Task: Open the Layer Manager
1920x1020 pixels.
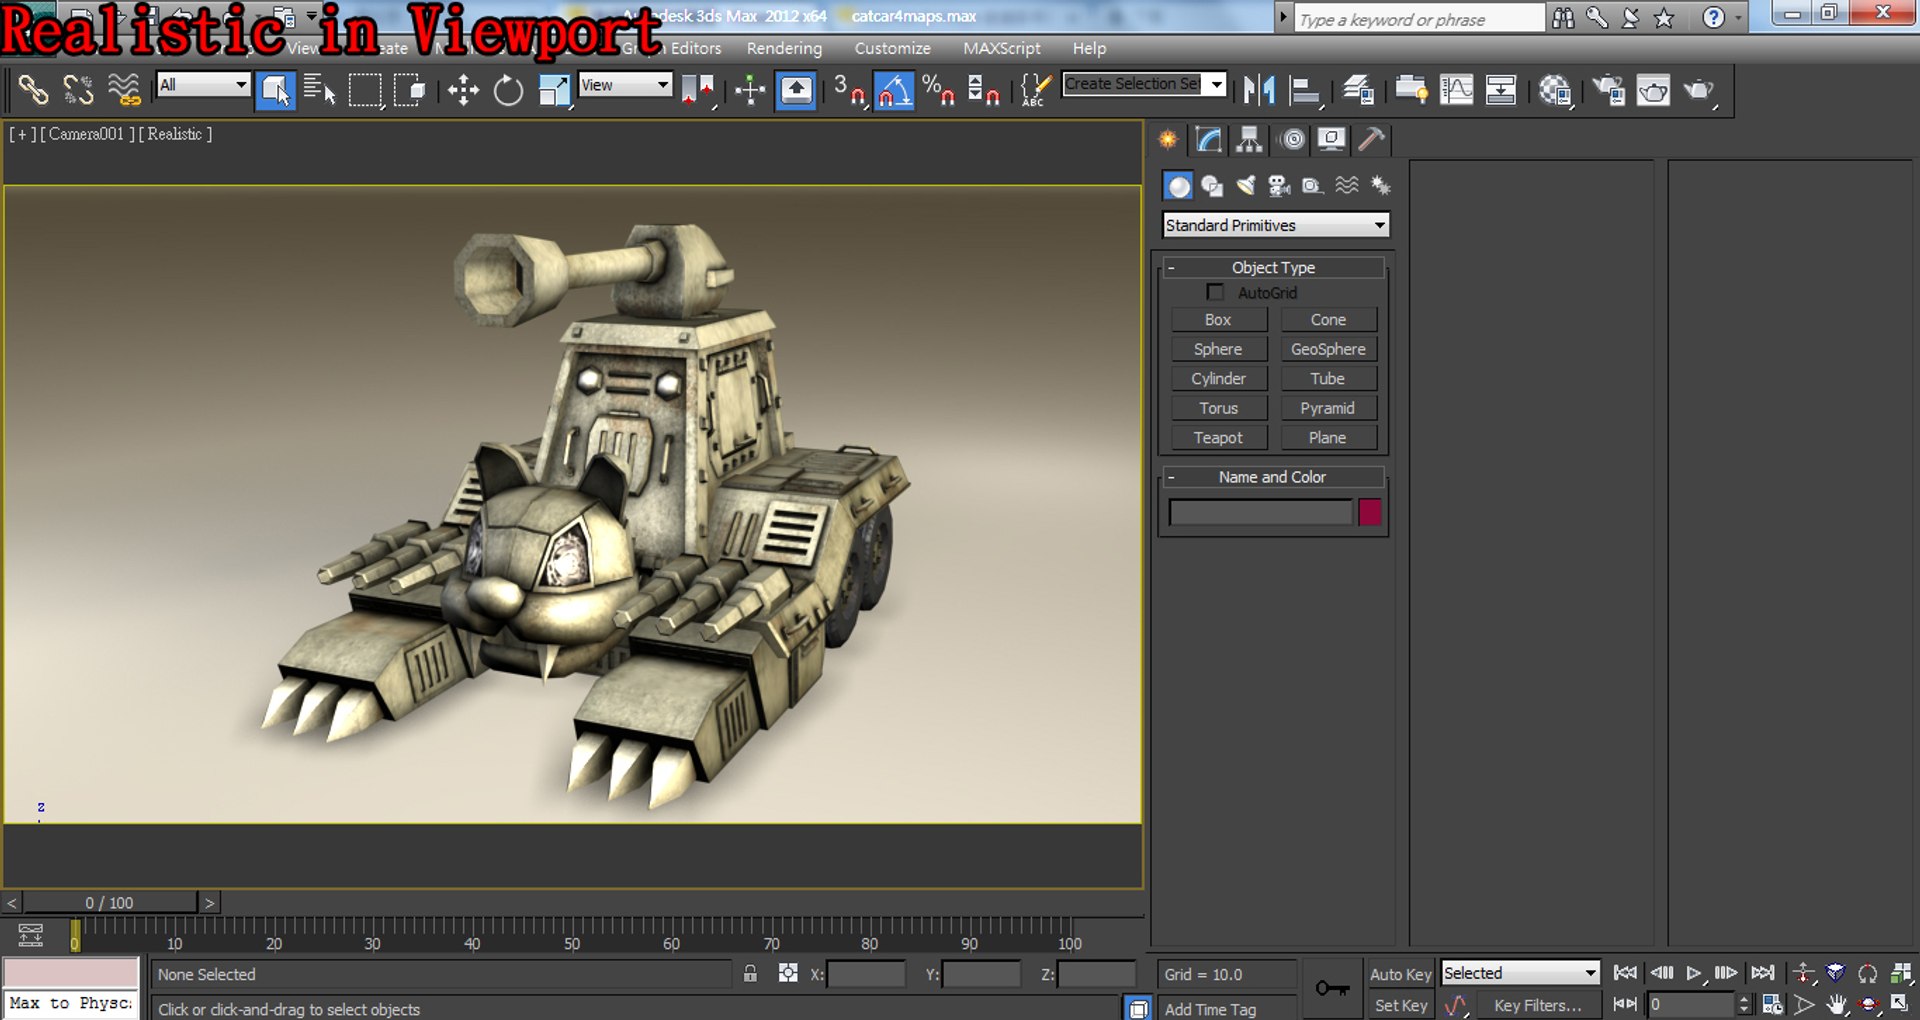Action: point(1357,91)
